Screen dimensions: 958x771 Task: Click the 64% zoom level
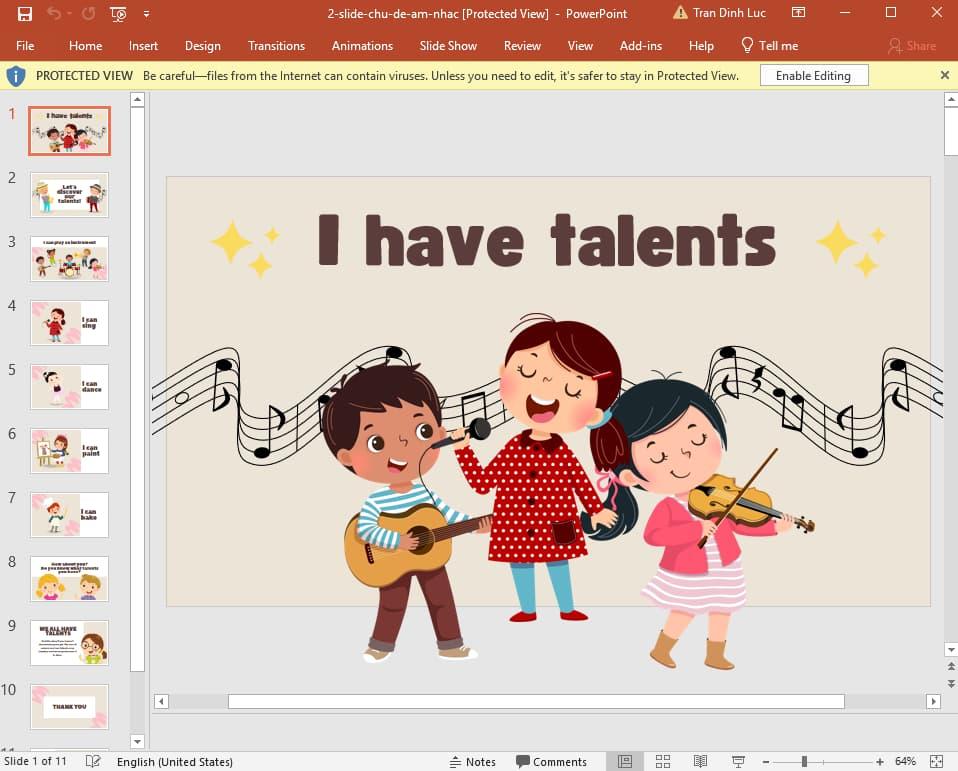click(x=905, y=761)
